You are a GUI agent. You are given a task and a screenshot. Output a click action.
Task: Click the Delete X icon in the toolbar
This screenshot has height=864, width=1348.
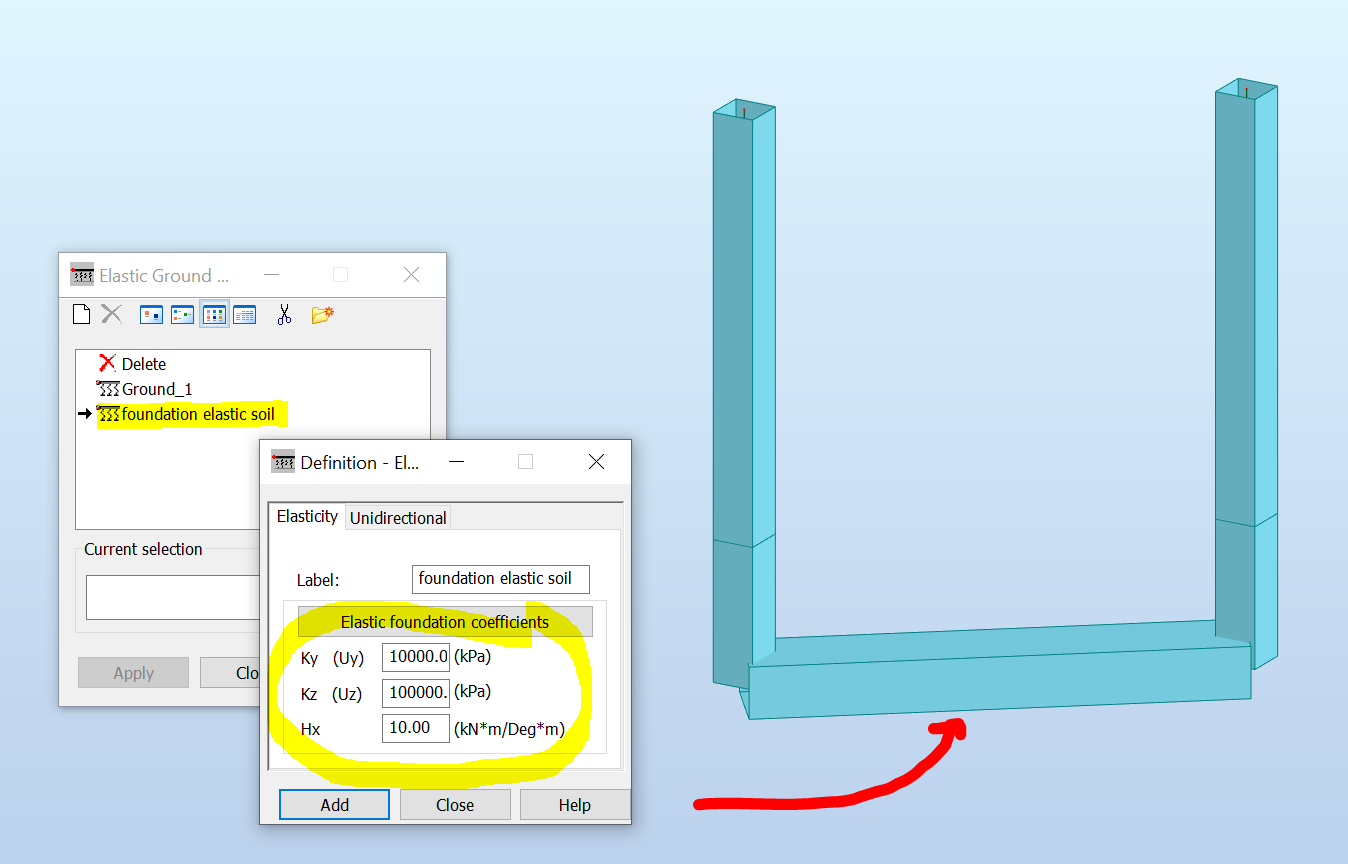(111, 313)
